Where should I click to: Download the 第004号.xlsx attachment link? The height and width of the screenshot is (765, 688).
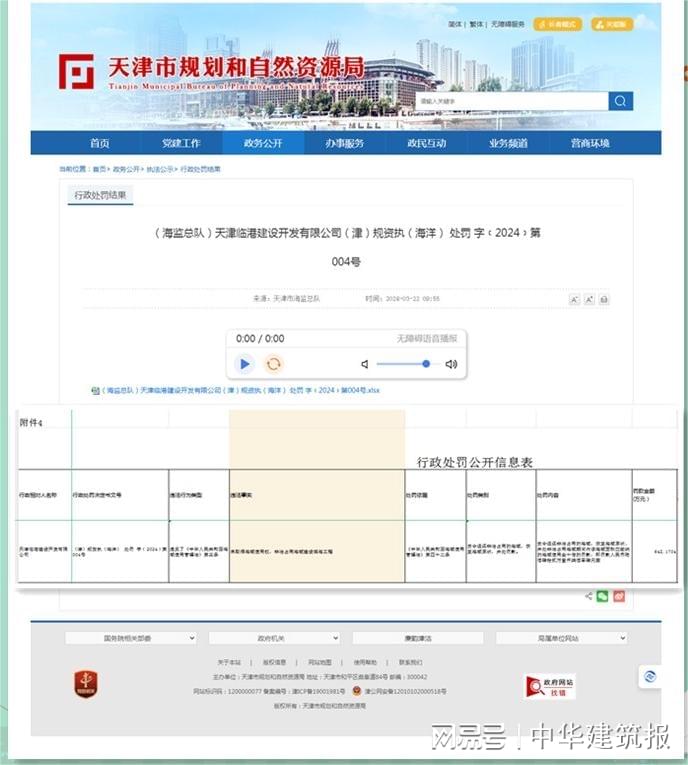tap(241, 390)
